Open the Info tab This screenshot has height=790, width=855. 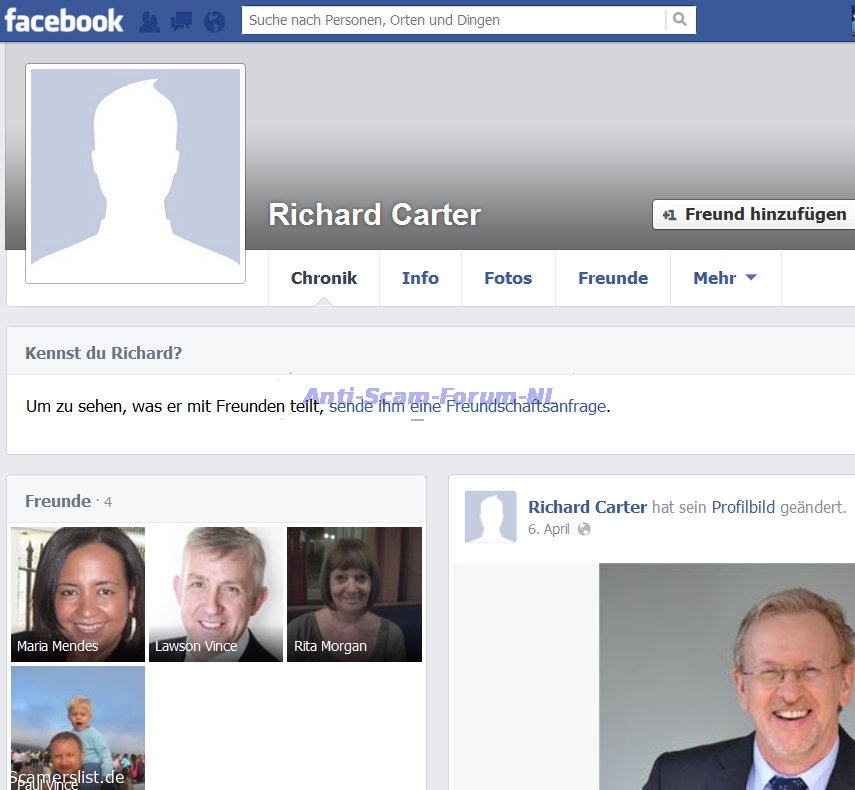tap(420, 278)
